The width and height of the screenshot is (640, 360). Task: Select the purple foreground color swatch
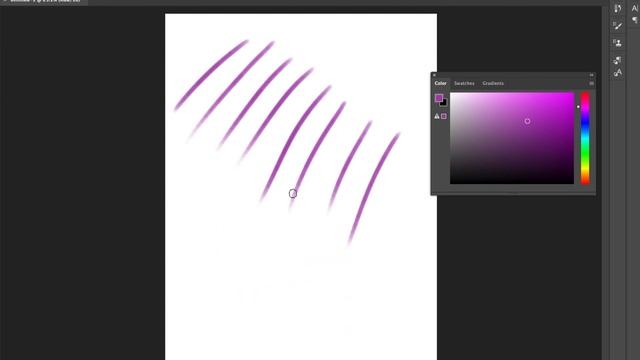point(439,98)
